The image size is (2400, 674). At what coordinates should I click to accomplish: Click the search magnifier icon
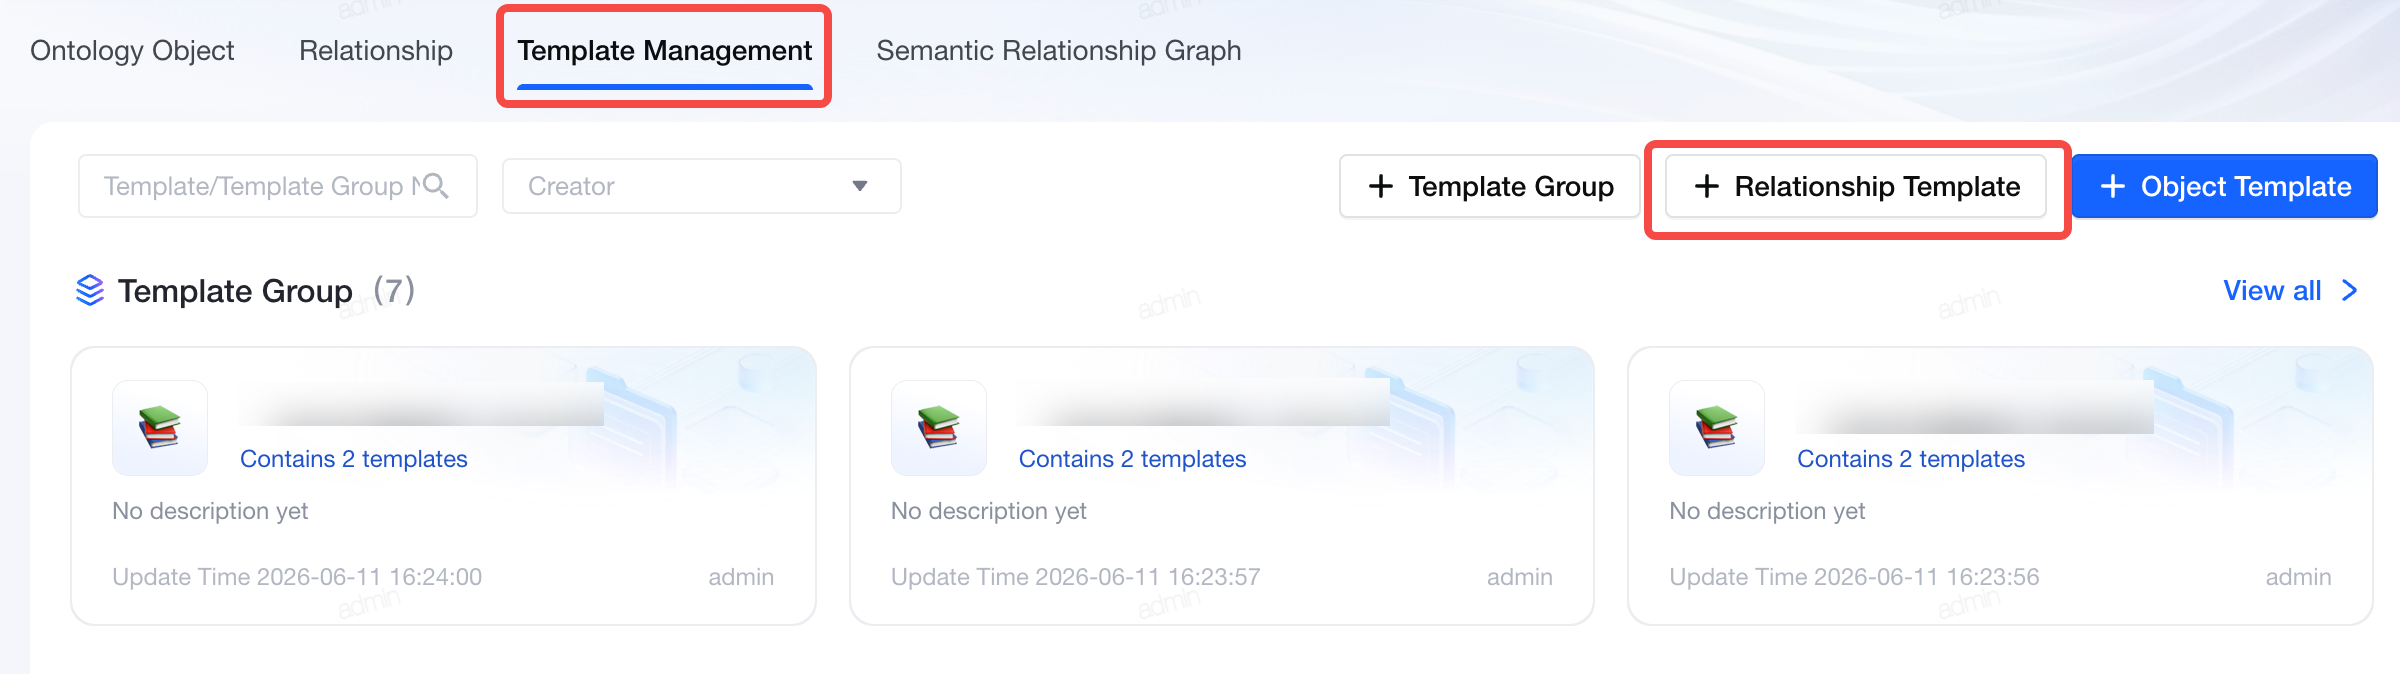(x=436, y=186)
